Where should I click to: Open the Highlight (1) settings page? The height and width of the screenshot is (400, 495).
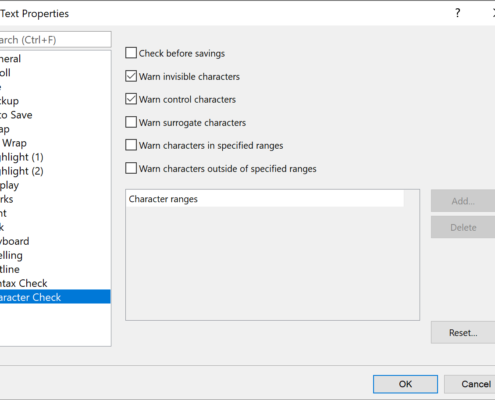tap(55, 157)
